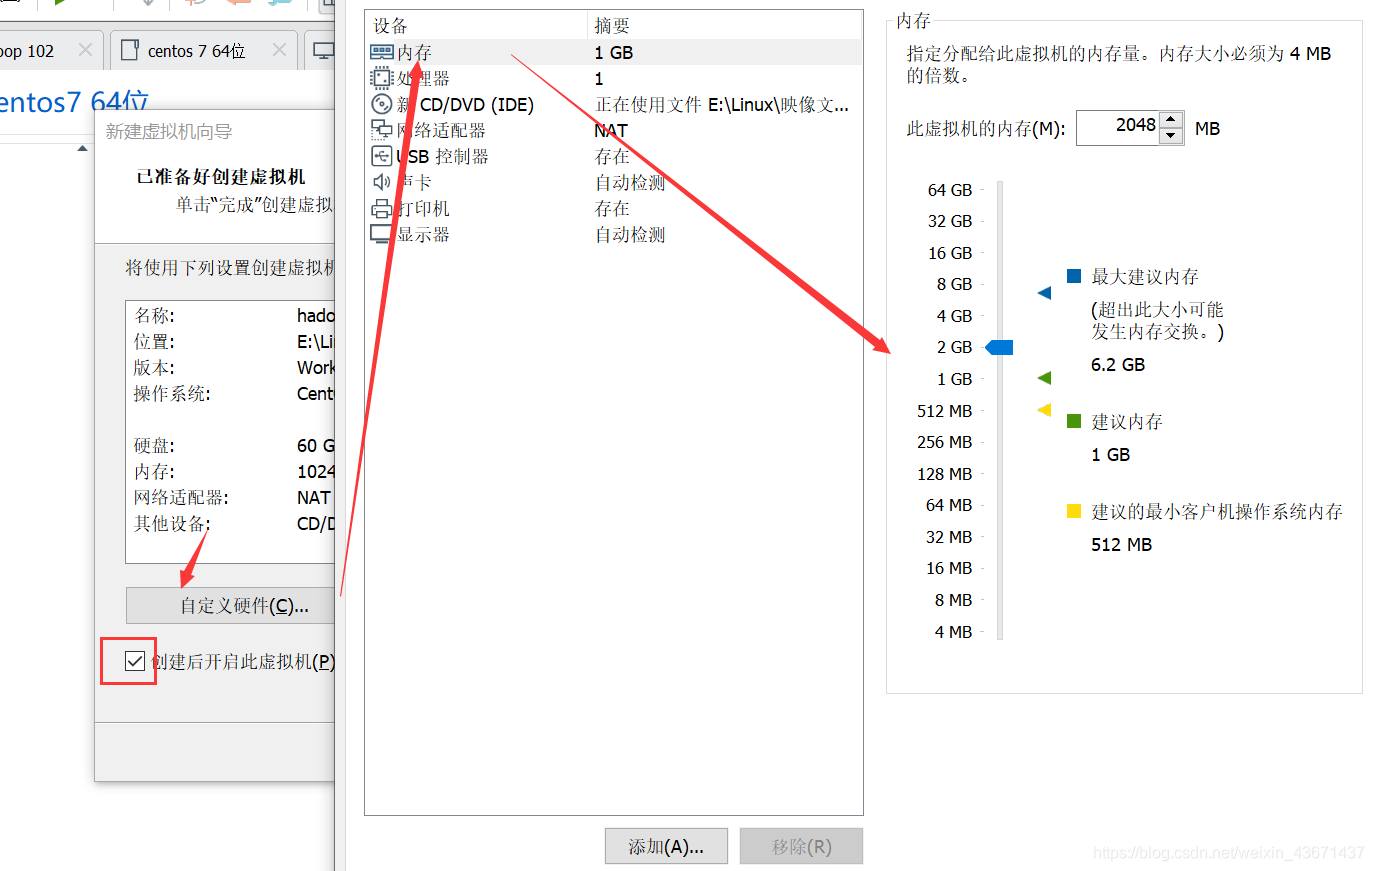Click the blue 最大建议内存 triangle marker
This screenshot has height=871, width=1374.
1045,293
